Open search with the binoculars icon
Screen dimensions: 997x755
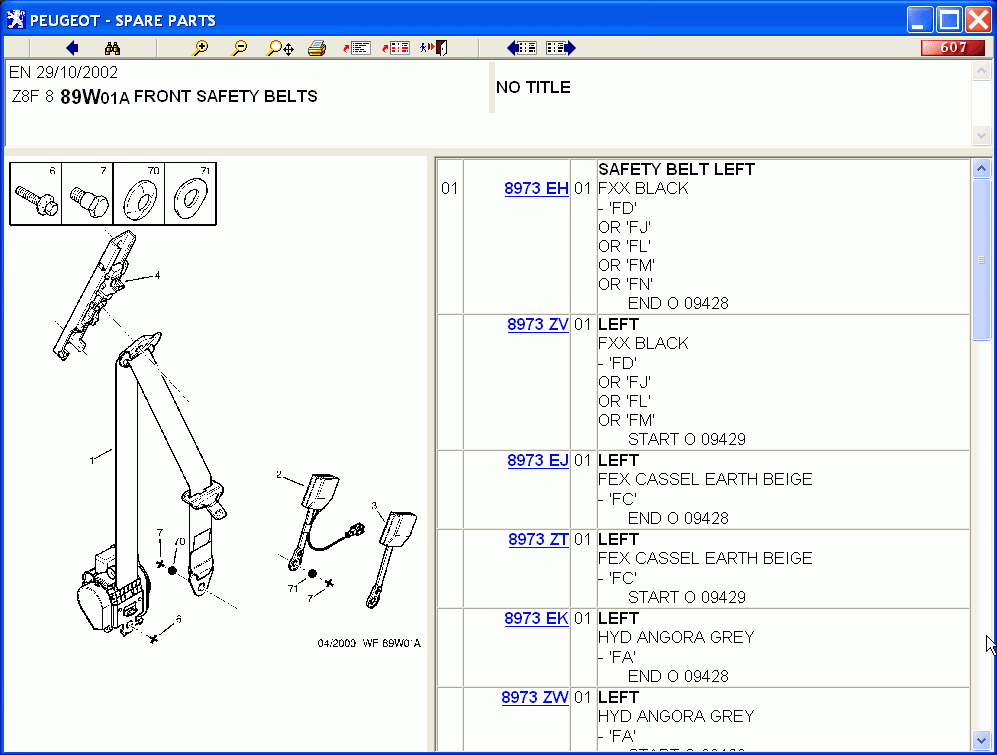[113, 48]
